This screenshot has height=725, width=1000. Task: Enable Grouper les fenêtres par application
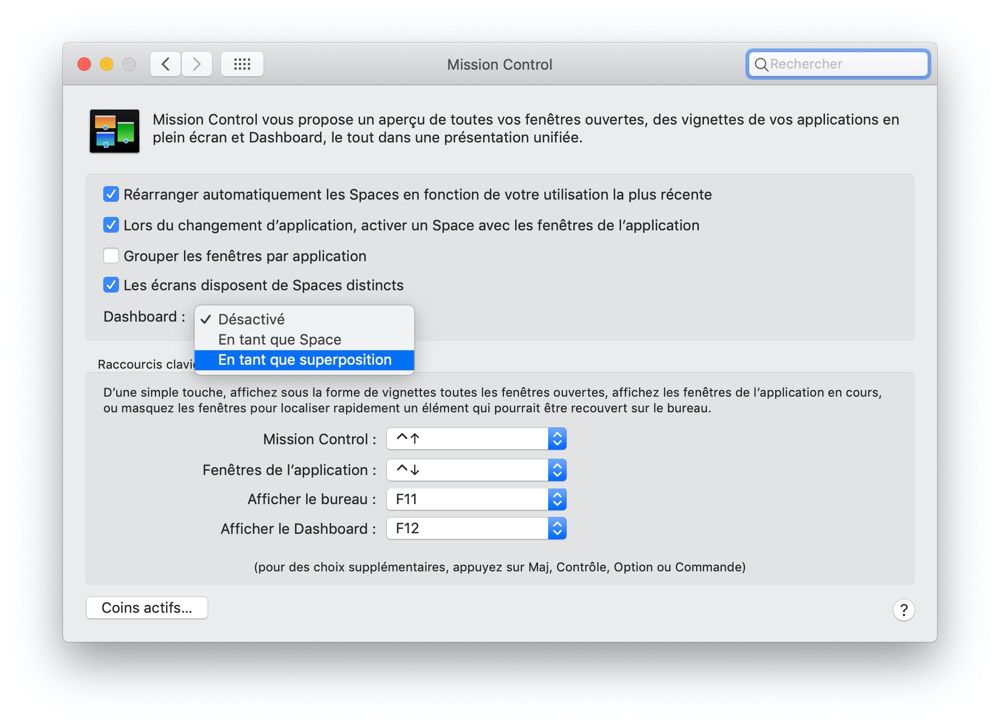tap(111, 256)
